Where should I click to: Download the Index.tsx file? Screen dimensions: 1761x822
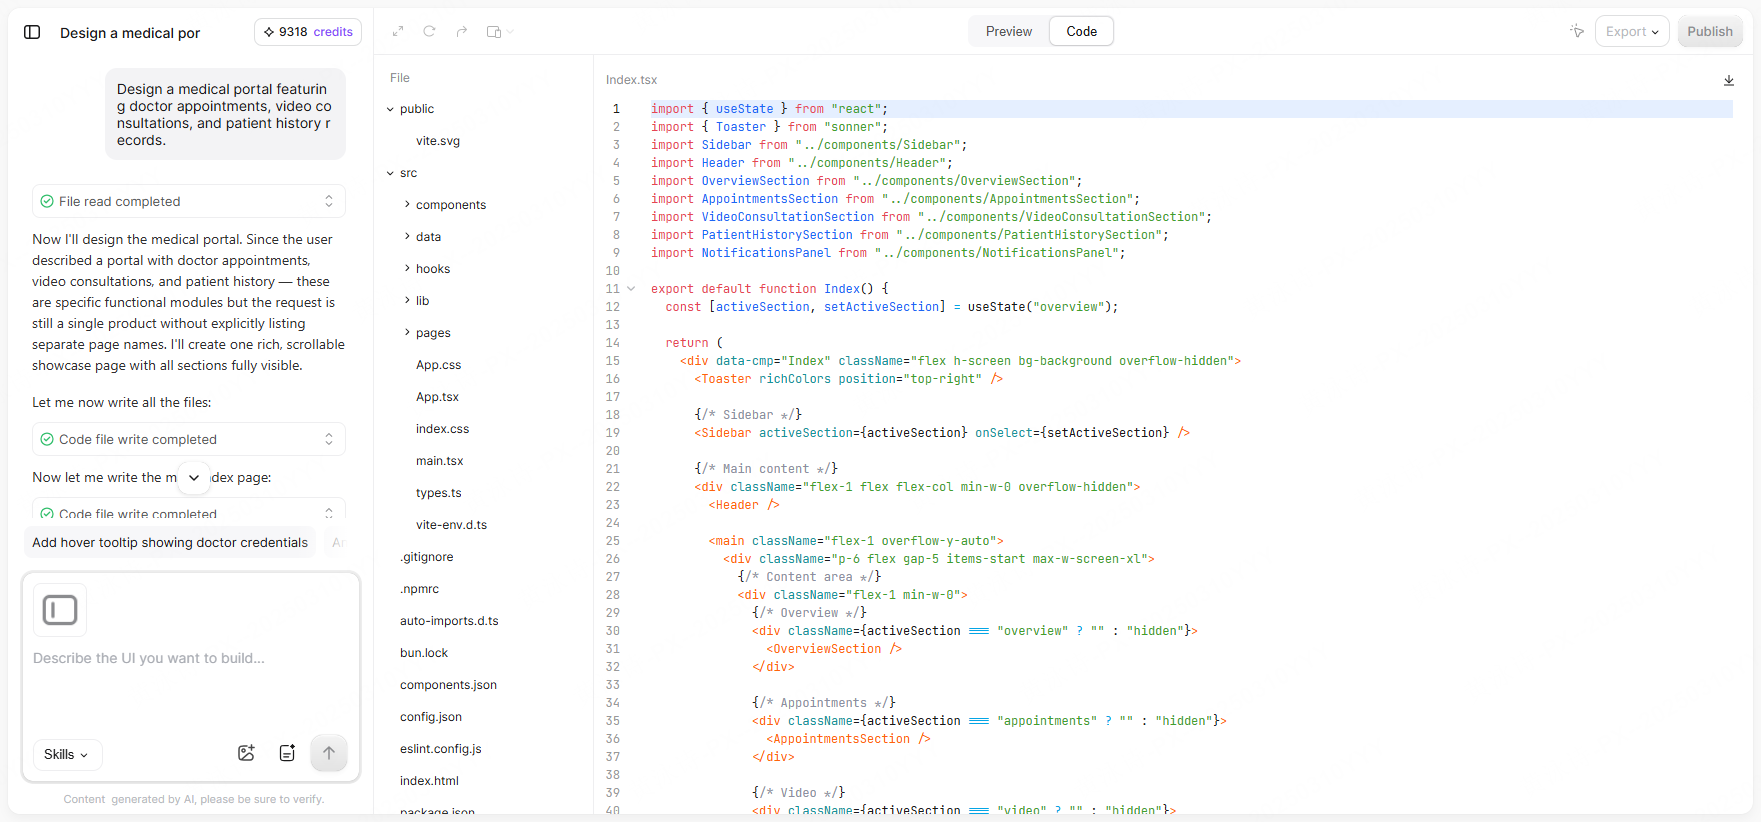tap(1729, 80)
